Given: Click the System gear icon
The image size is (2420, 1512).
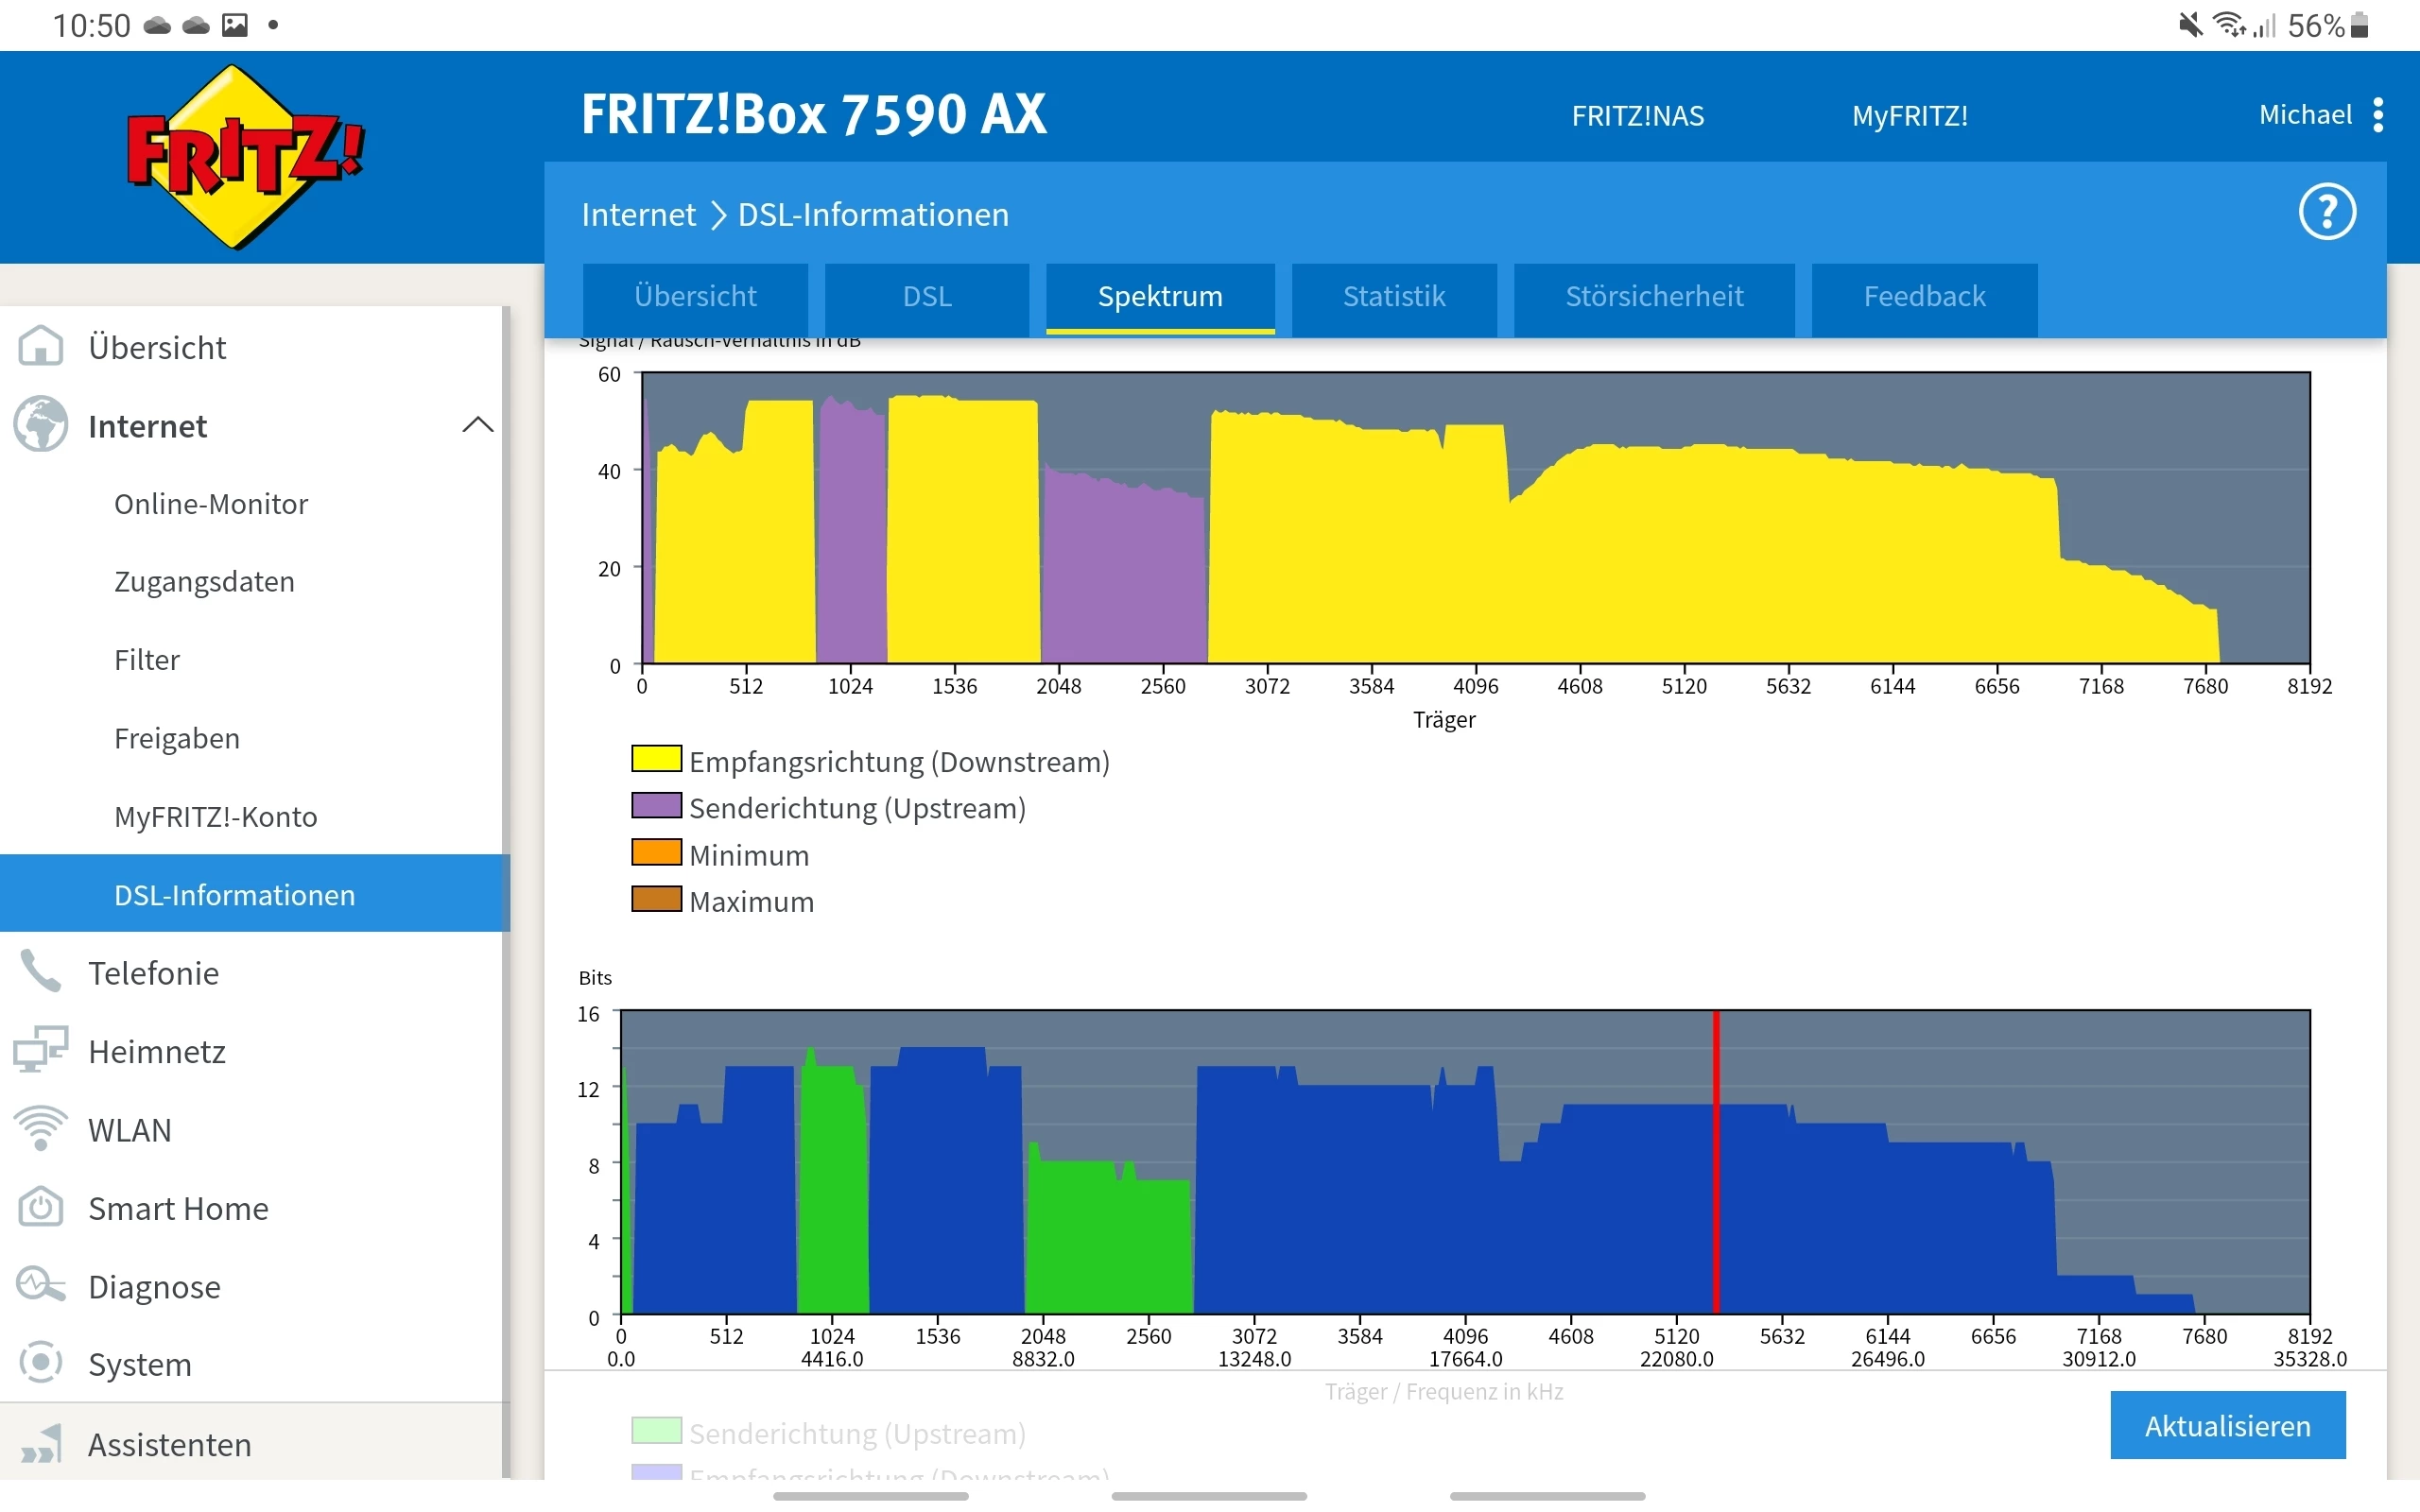Looking at the screenshot, I should (41, 1363).
